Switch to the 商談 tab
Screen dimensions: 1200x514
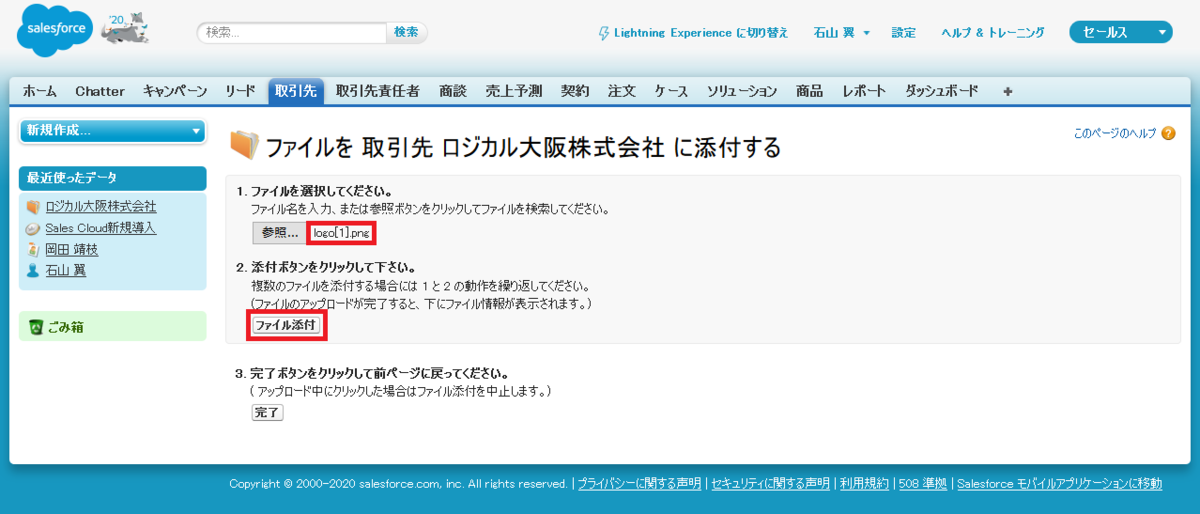pyautogui.click(x=453, y=91)
